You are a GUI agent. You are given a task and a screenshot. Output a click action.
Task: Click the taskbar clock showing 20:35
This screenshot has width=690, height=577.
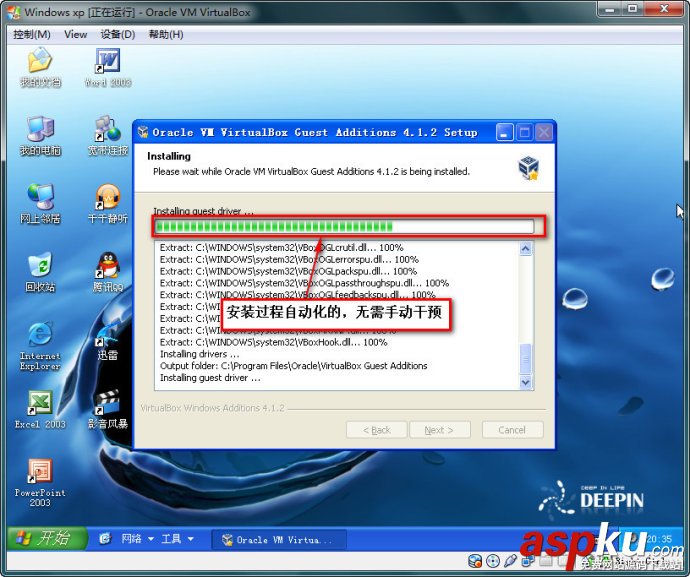point(659,539)
